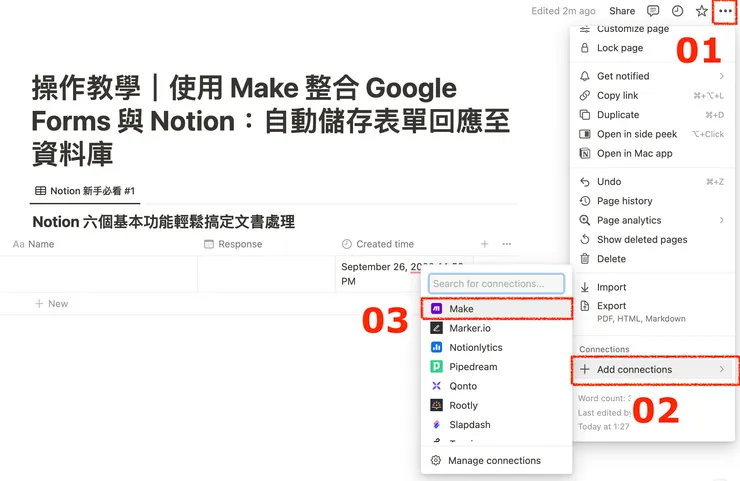Select Import menu item
Viewport: 740px width, 481px height.
(x=652, y=287)
